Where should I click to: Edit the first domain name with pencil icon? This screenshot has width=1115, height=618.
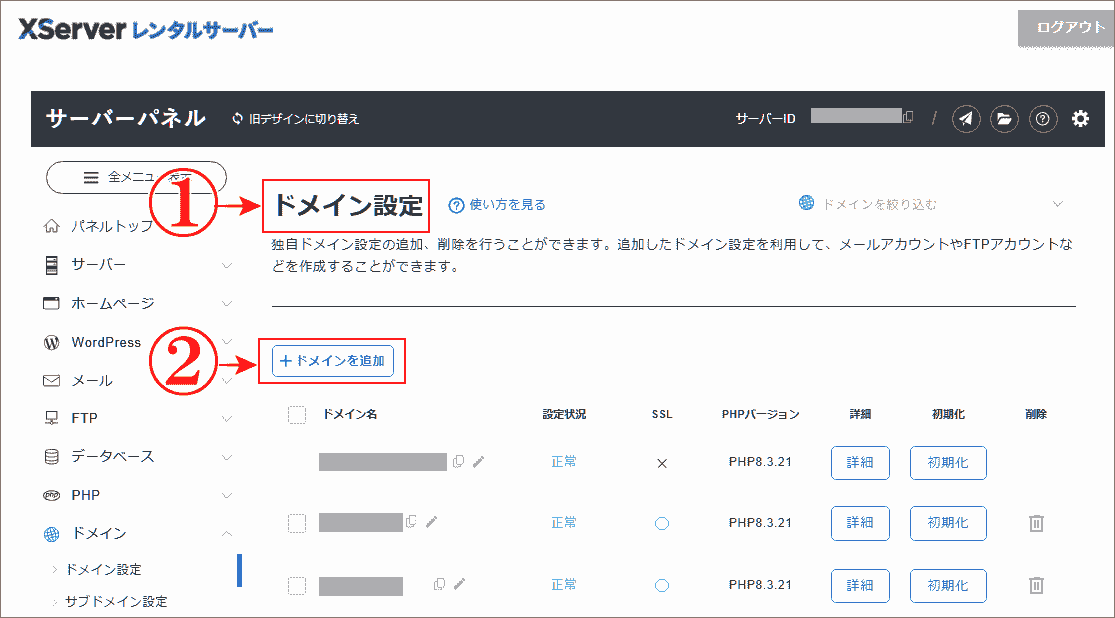point(477,462)
